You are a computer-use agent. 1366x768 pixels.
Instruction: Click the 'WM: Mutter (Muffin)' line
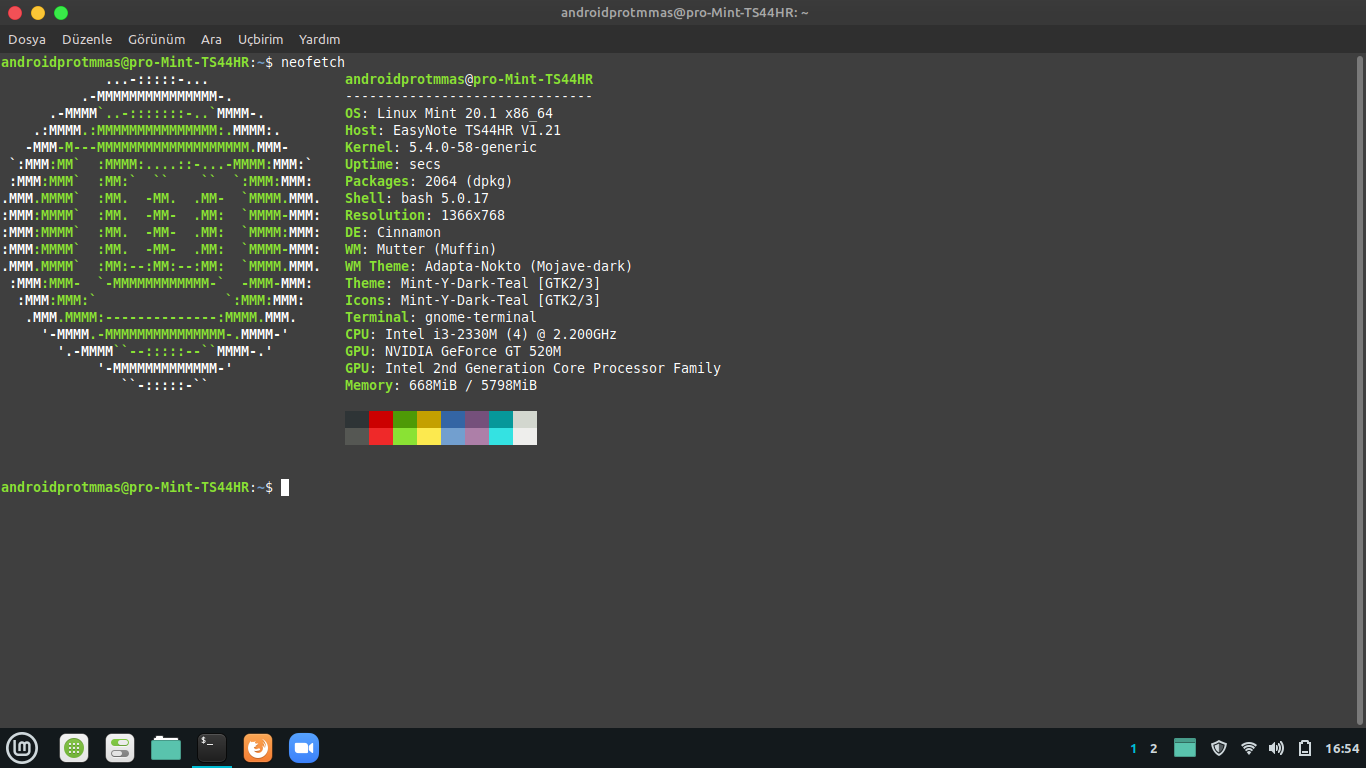coord(421,249)
